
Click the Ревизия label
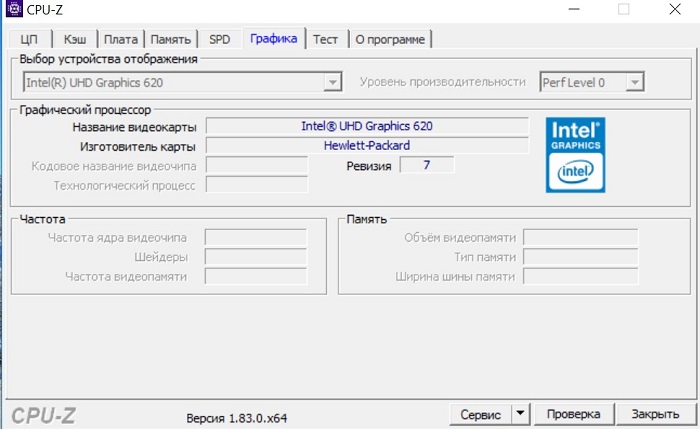(369, 166)
